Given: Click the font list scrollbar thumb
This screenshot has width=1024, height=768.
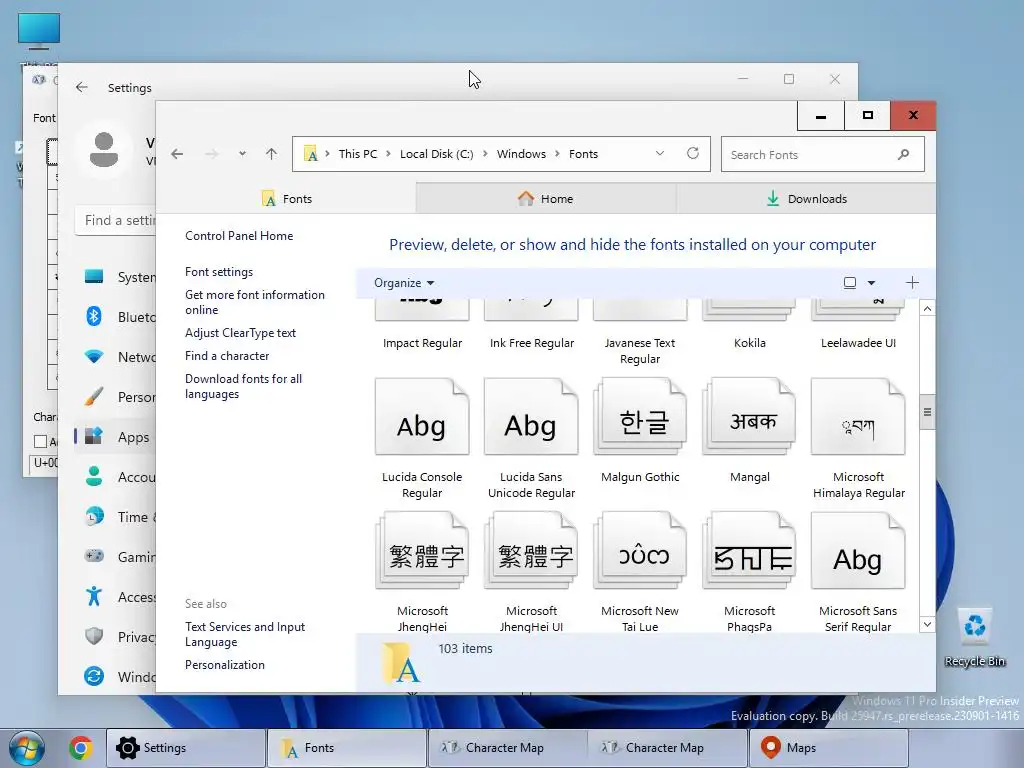Looking at the screenshot, I should tap(927, 412).
